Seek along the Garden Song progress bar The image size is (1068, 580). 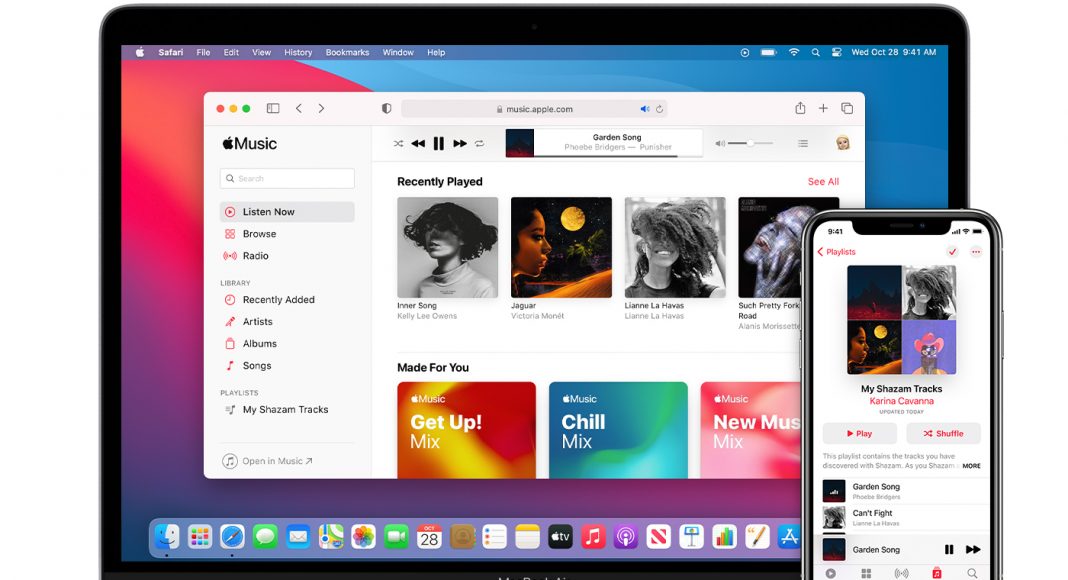coord(618,156)
